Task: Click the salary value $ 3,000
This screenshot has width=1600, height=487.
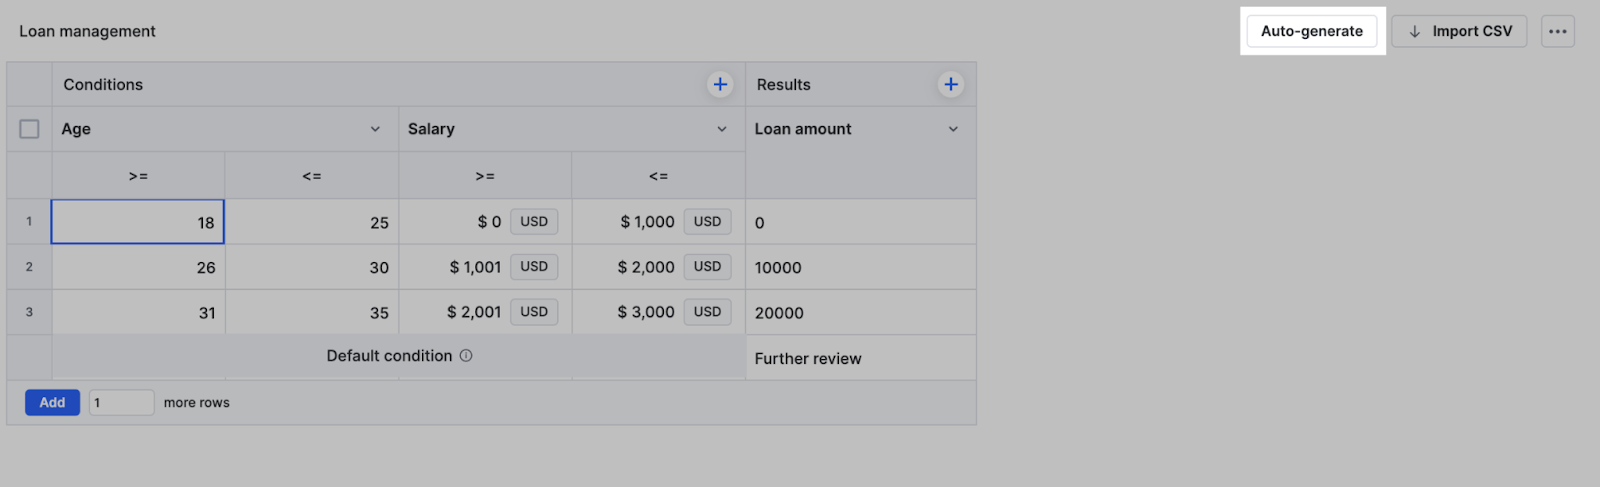Action: [x=646, y=312]
